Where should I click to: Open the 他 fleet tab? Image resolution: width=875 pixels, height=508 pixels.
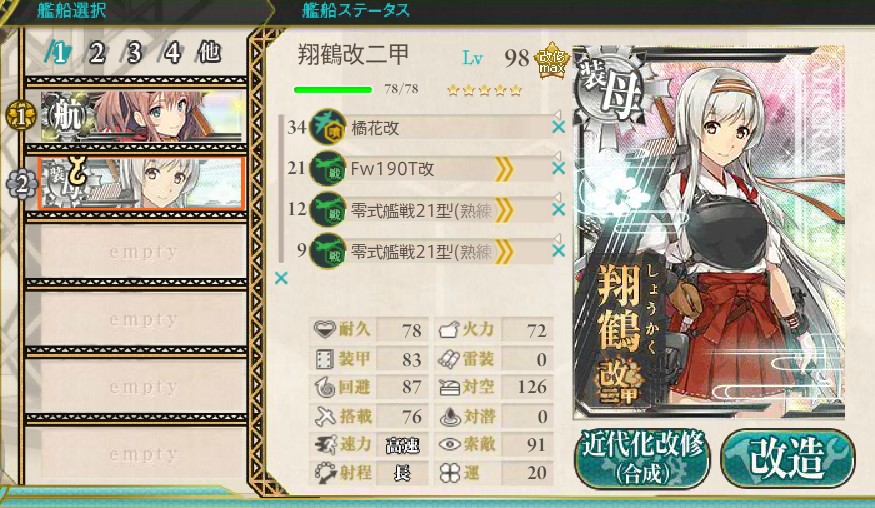[209, 52]
